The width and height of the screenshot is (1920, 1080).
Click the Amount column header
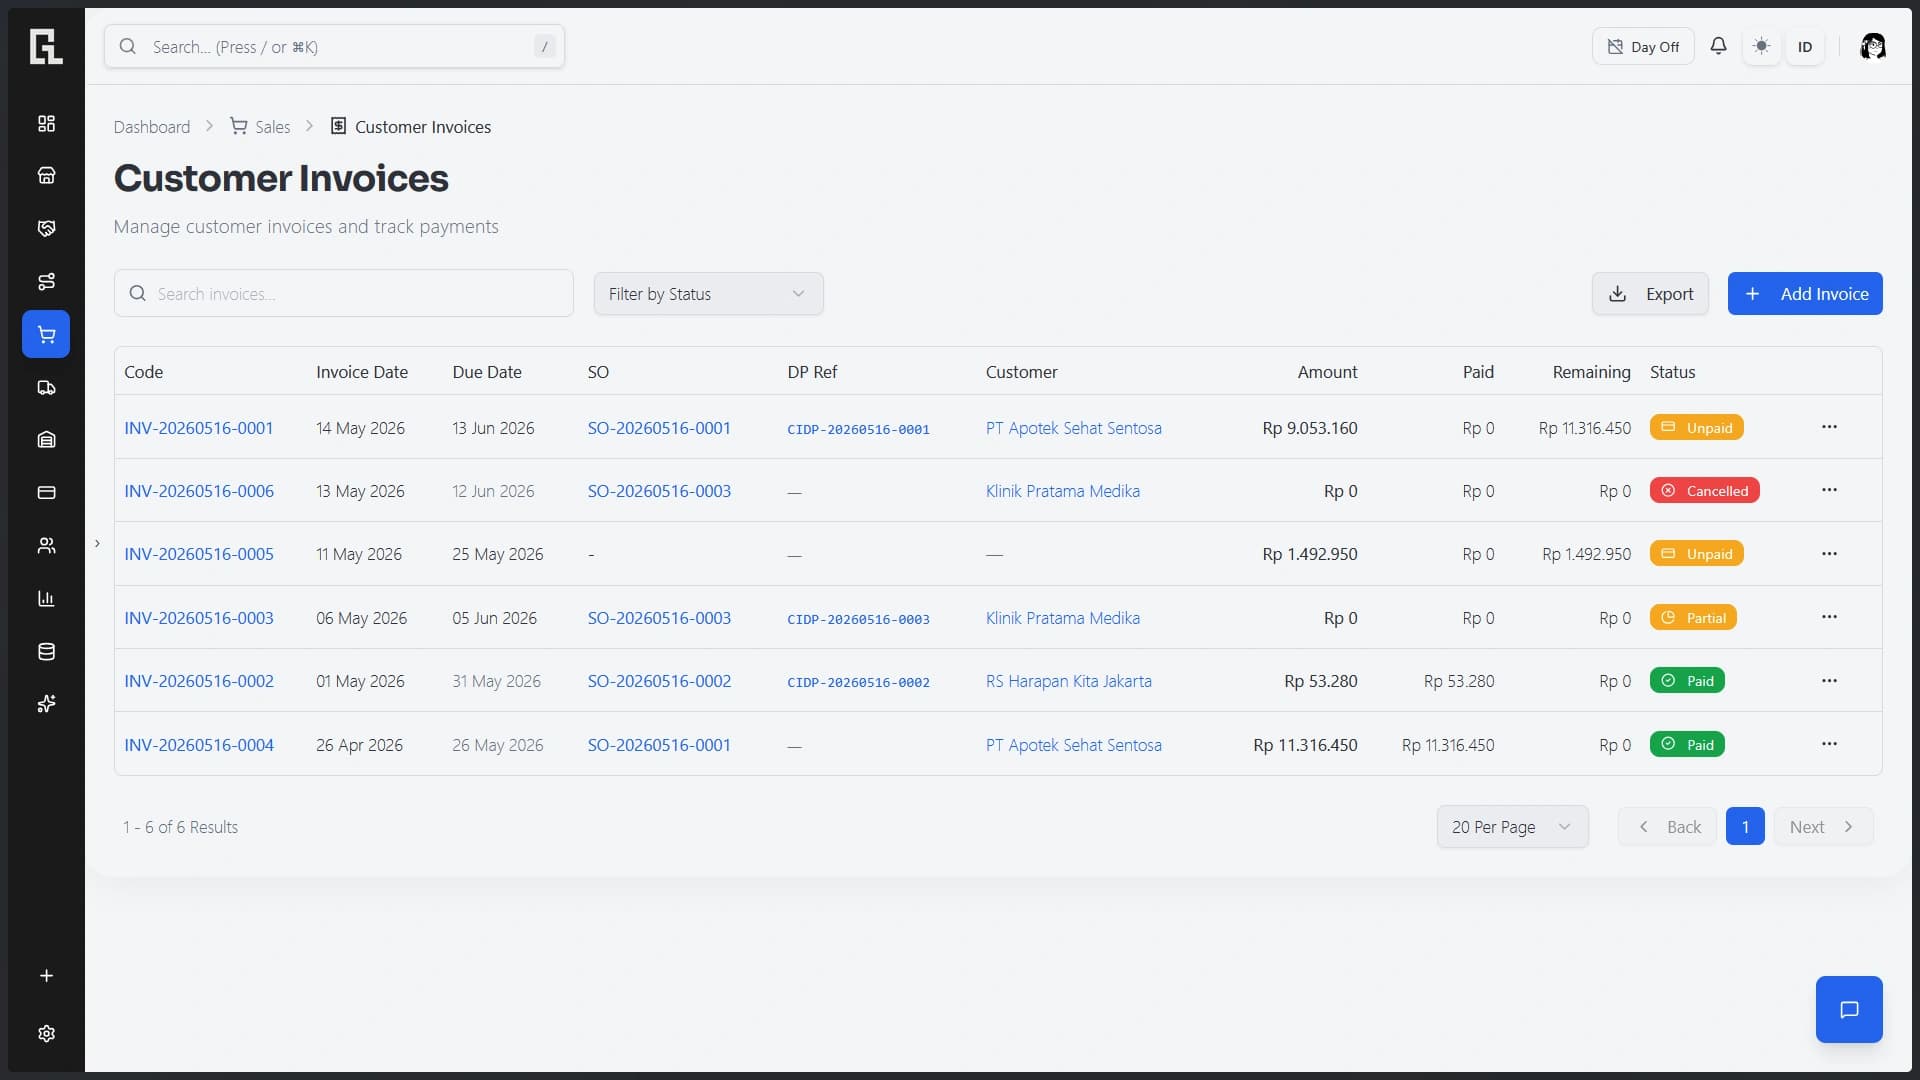click(x=1327, y=372)
